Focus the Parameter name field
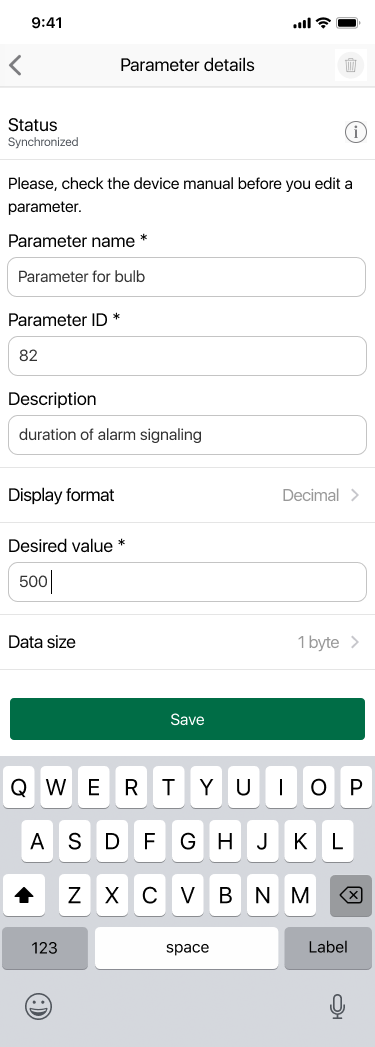The height and width of the screenshot is (1047, 375). pyautogui.click(x=187, y=276)
